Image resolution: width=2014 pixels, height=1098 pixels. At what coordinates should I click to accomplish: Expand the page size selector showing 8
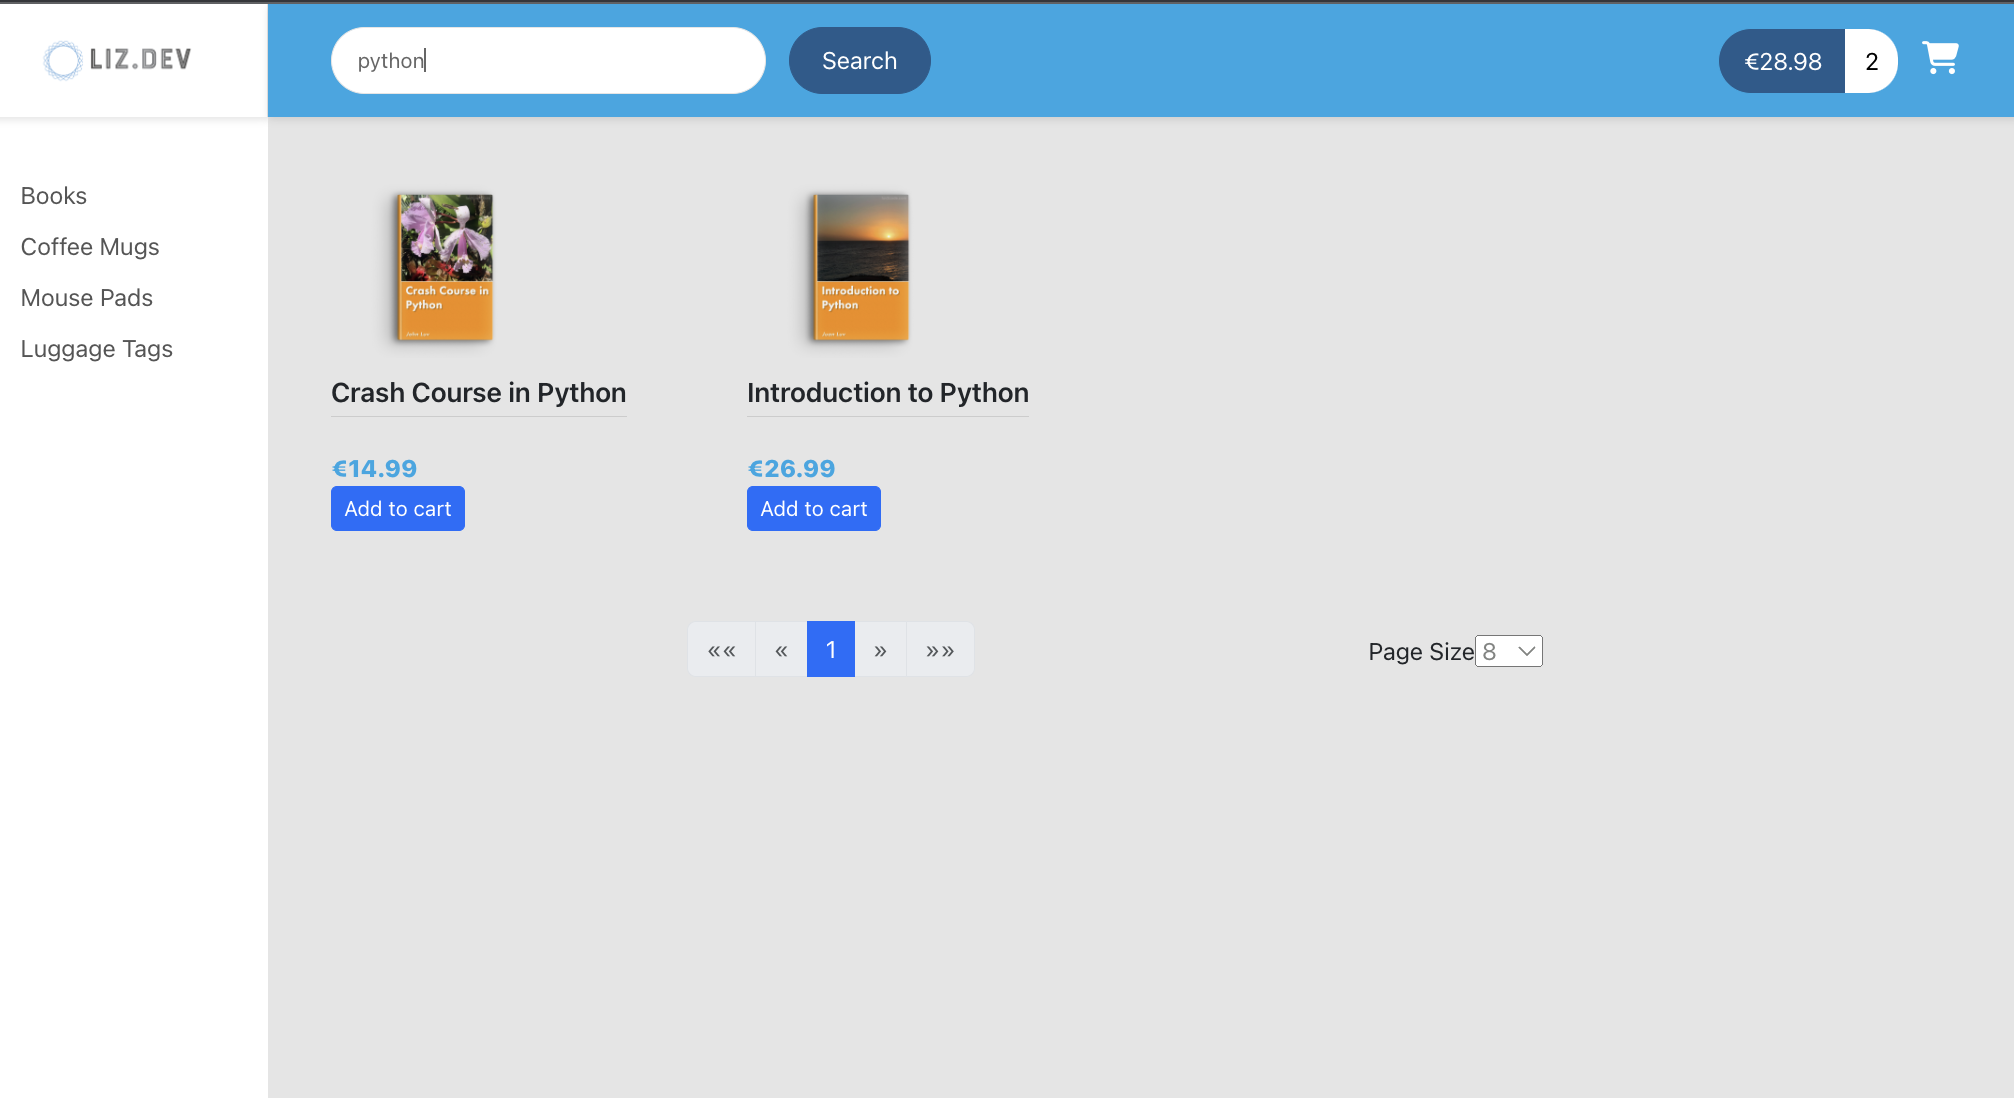point(1508,651)
